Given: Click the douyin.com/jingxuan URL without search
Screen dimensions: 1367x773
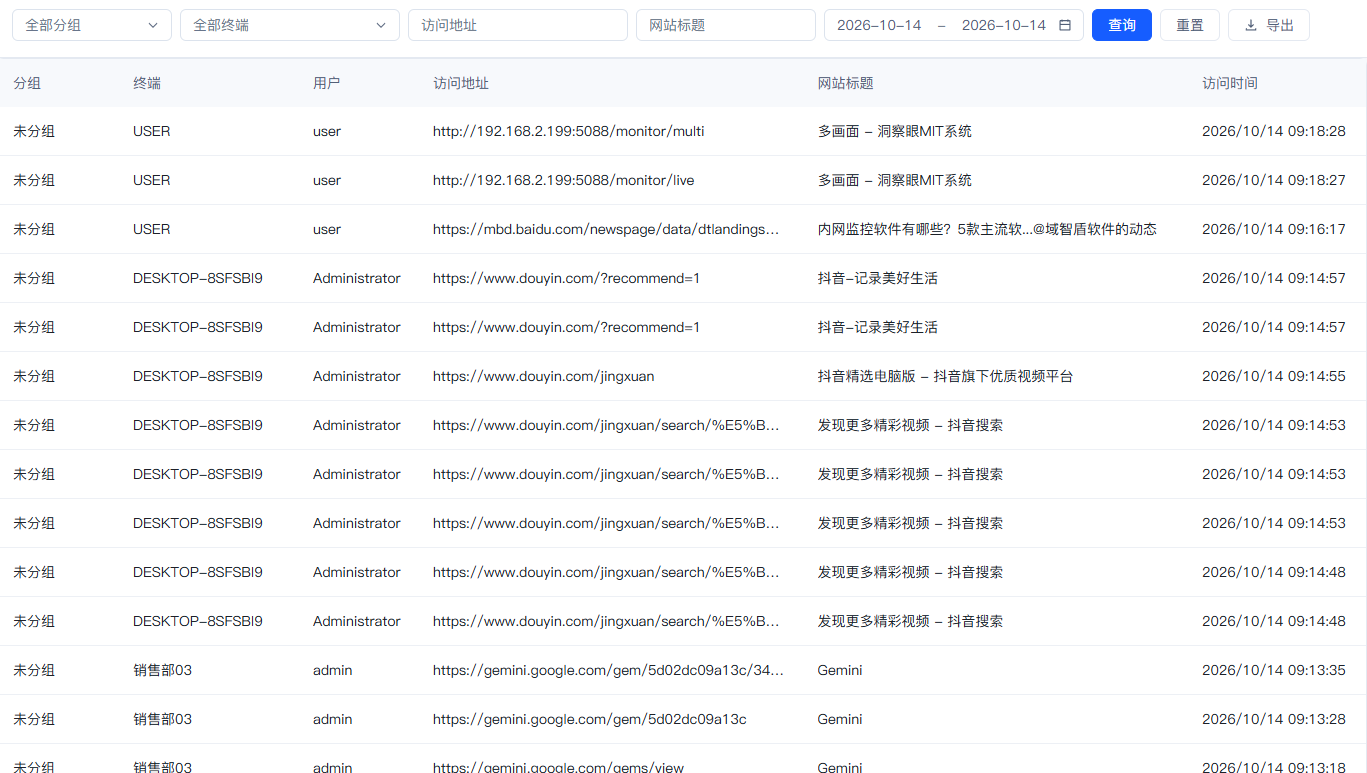Looking at the screenshot, I should pyautogui.click(x=544, y=376).
